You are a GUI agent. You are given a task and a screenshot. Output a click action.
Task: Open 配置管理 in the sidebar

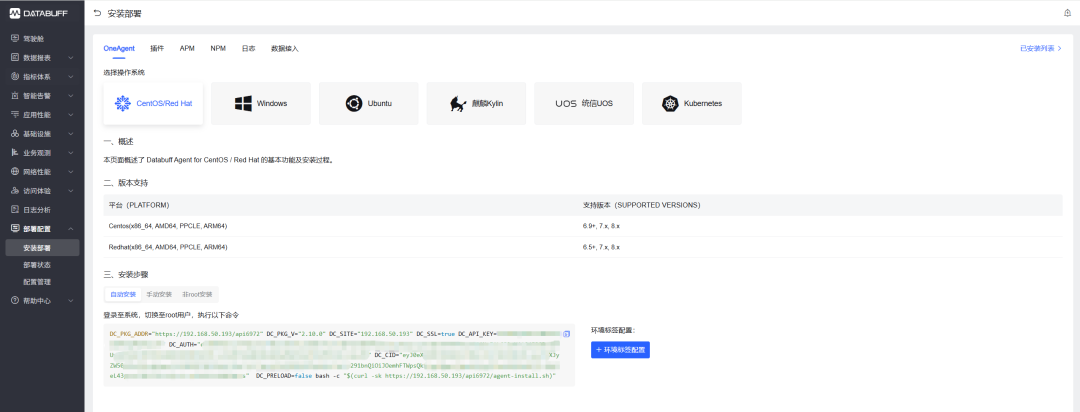pyautogui.click(x=37, y=282)
